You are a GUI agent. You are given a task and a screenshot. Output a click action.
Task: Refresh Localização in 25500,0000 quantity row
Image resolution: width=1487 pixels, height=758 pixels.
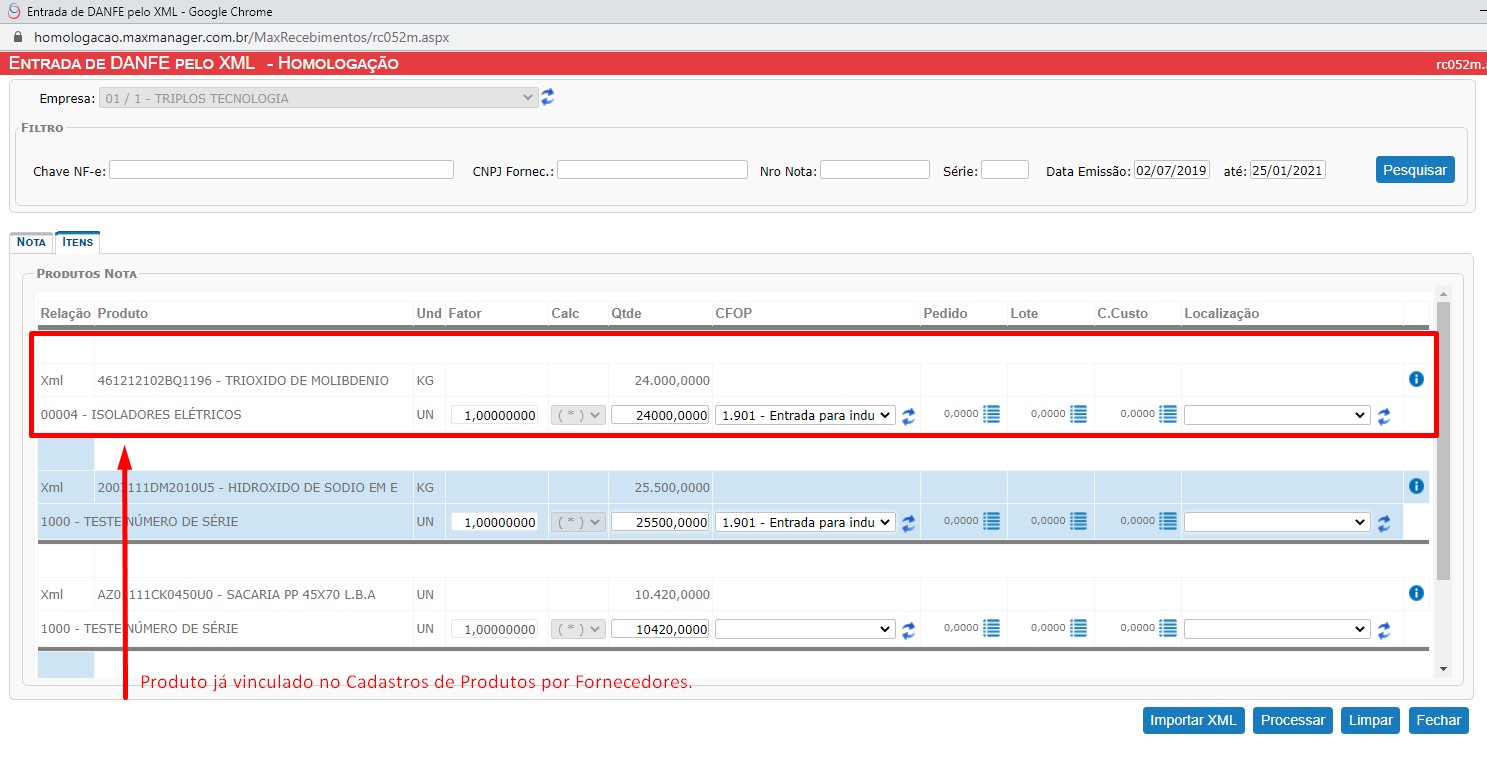1384,523
